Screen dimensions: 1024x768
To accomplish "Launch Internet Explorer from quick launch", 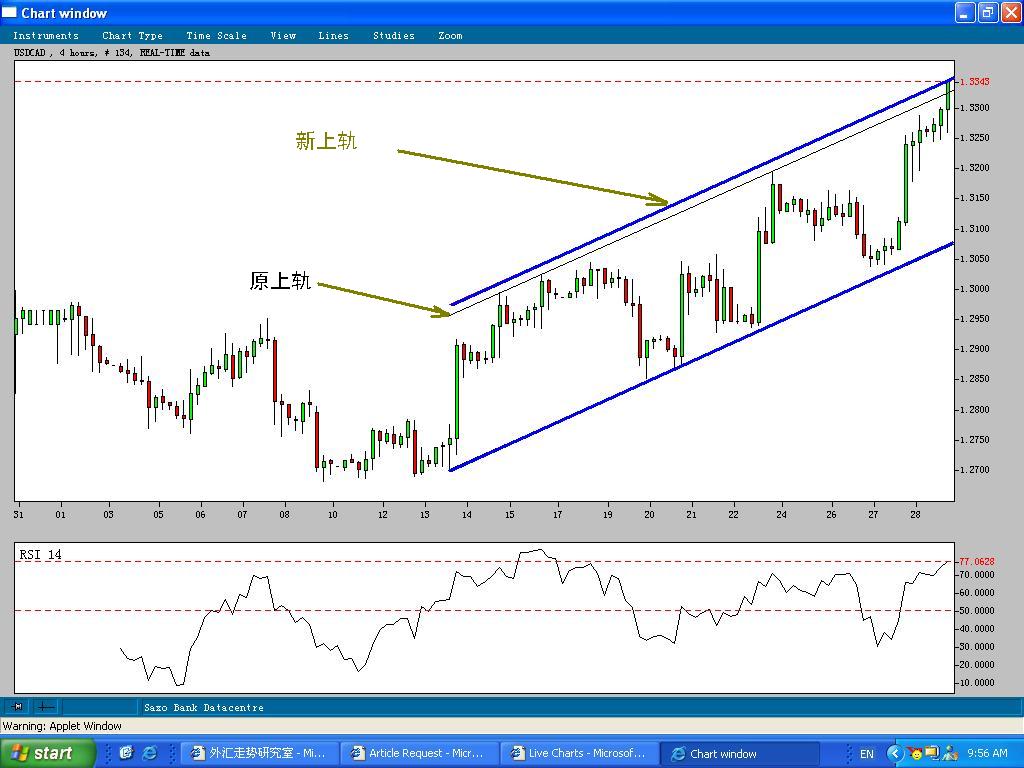I will (150, 753).
